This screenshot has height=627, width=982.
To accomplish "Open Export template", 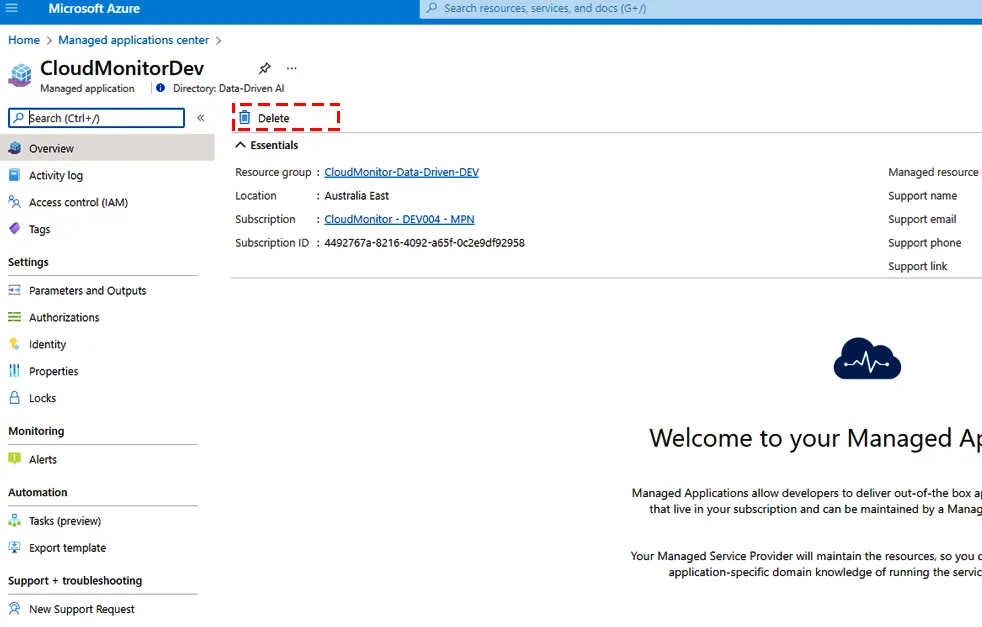I will (68, 548).
